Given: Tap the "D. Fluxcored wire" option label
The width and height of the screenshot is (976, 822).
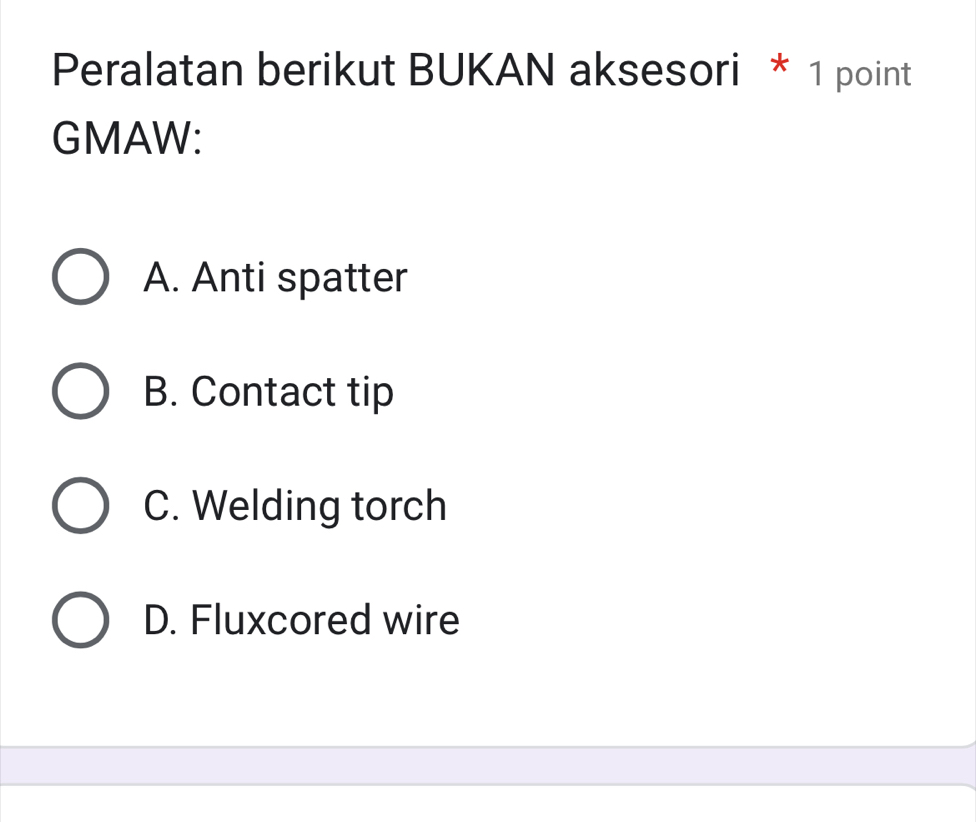Looking at the screenshot, I should click(x=301, y=620).
